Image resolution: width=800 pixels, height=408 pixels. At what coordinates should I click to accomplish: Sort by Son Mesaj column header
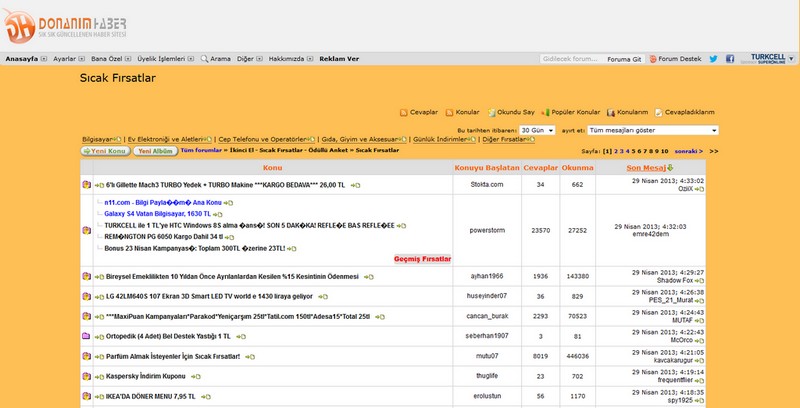point(646,168)
